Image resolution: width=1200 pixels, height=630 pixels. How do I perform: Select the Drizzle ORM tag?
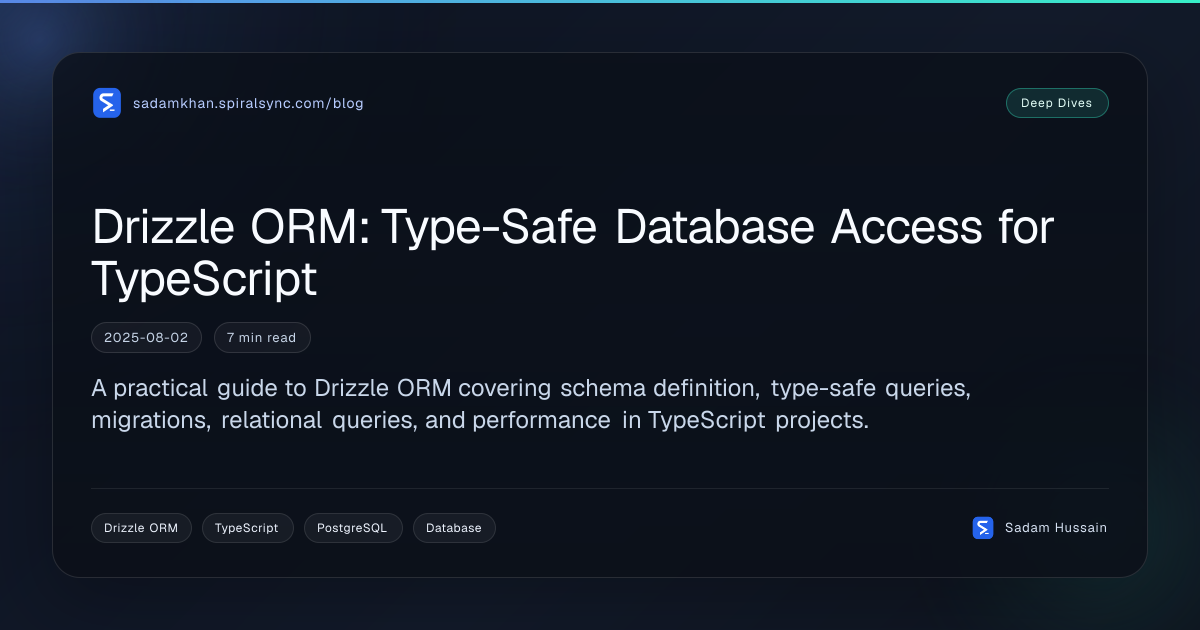coord(141,528)
